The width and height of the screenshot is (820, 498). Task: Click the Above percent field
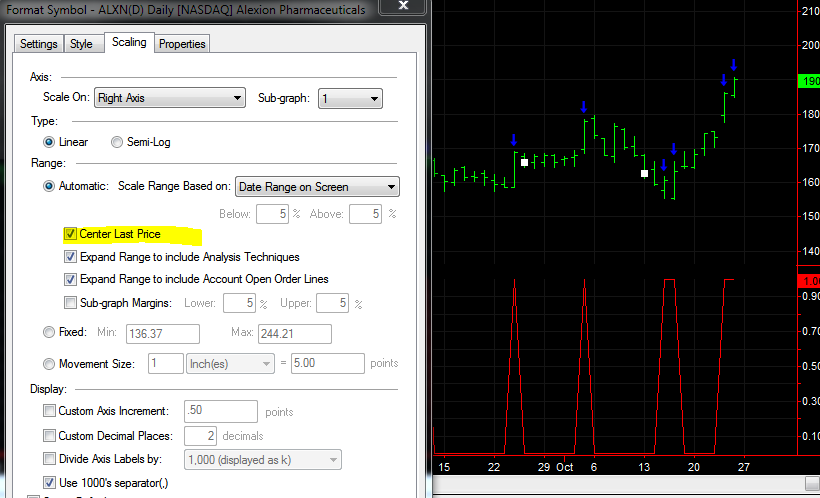click(x=366, y=213)
